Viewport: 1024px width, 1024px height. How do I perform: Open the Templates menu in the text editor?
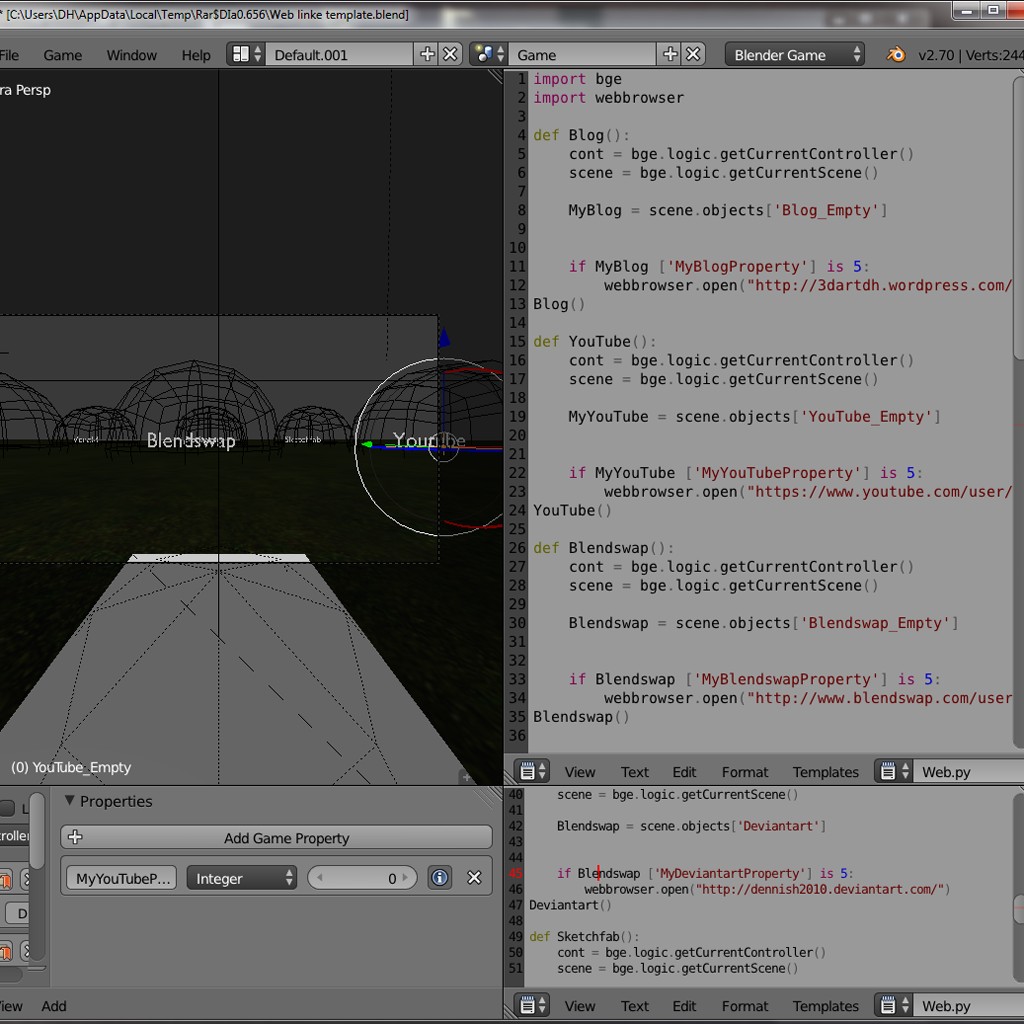[x=825, y=771]
